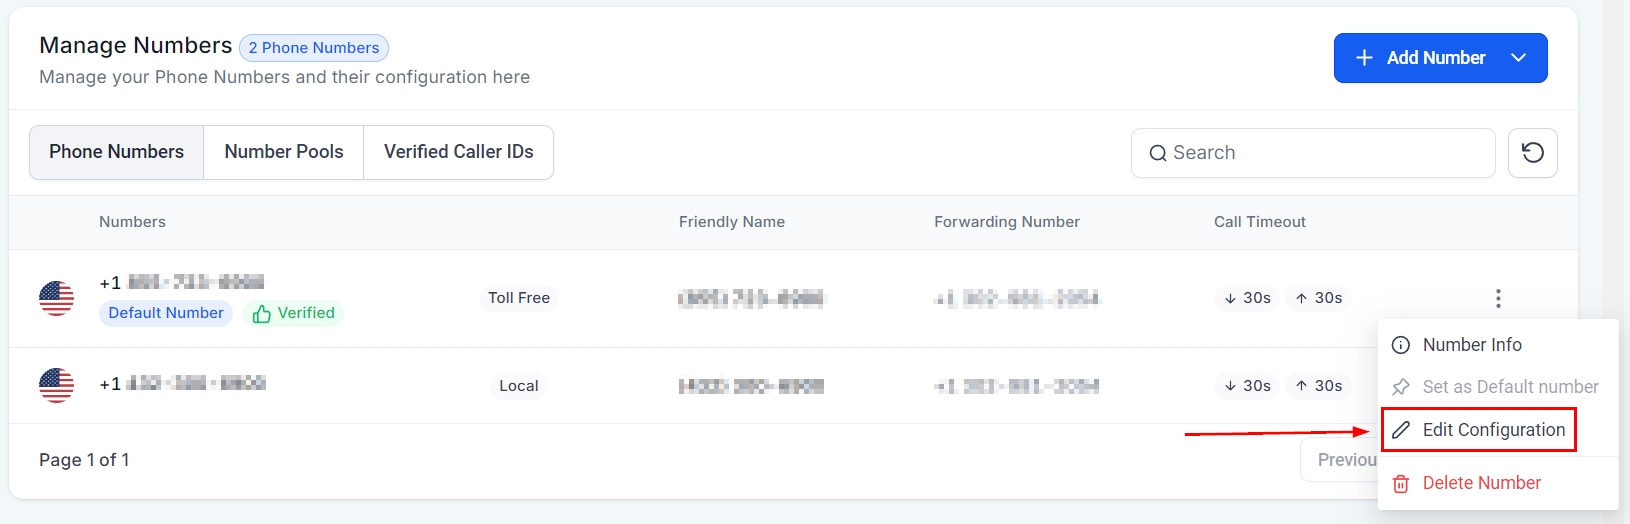Click the 2 Phone Numbers count badge

tap(314, 48)
